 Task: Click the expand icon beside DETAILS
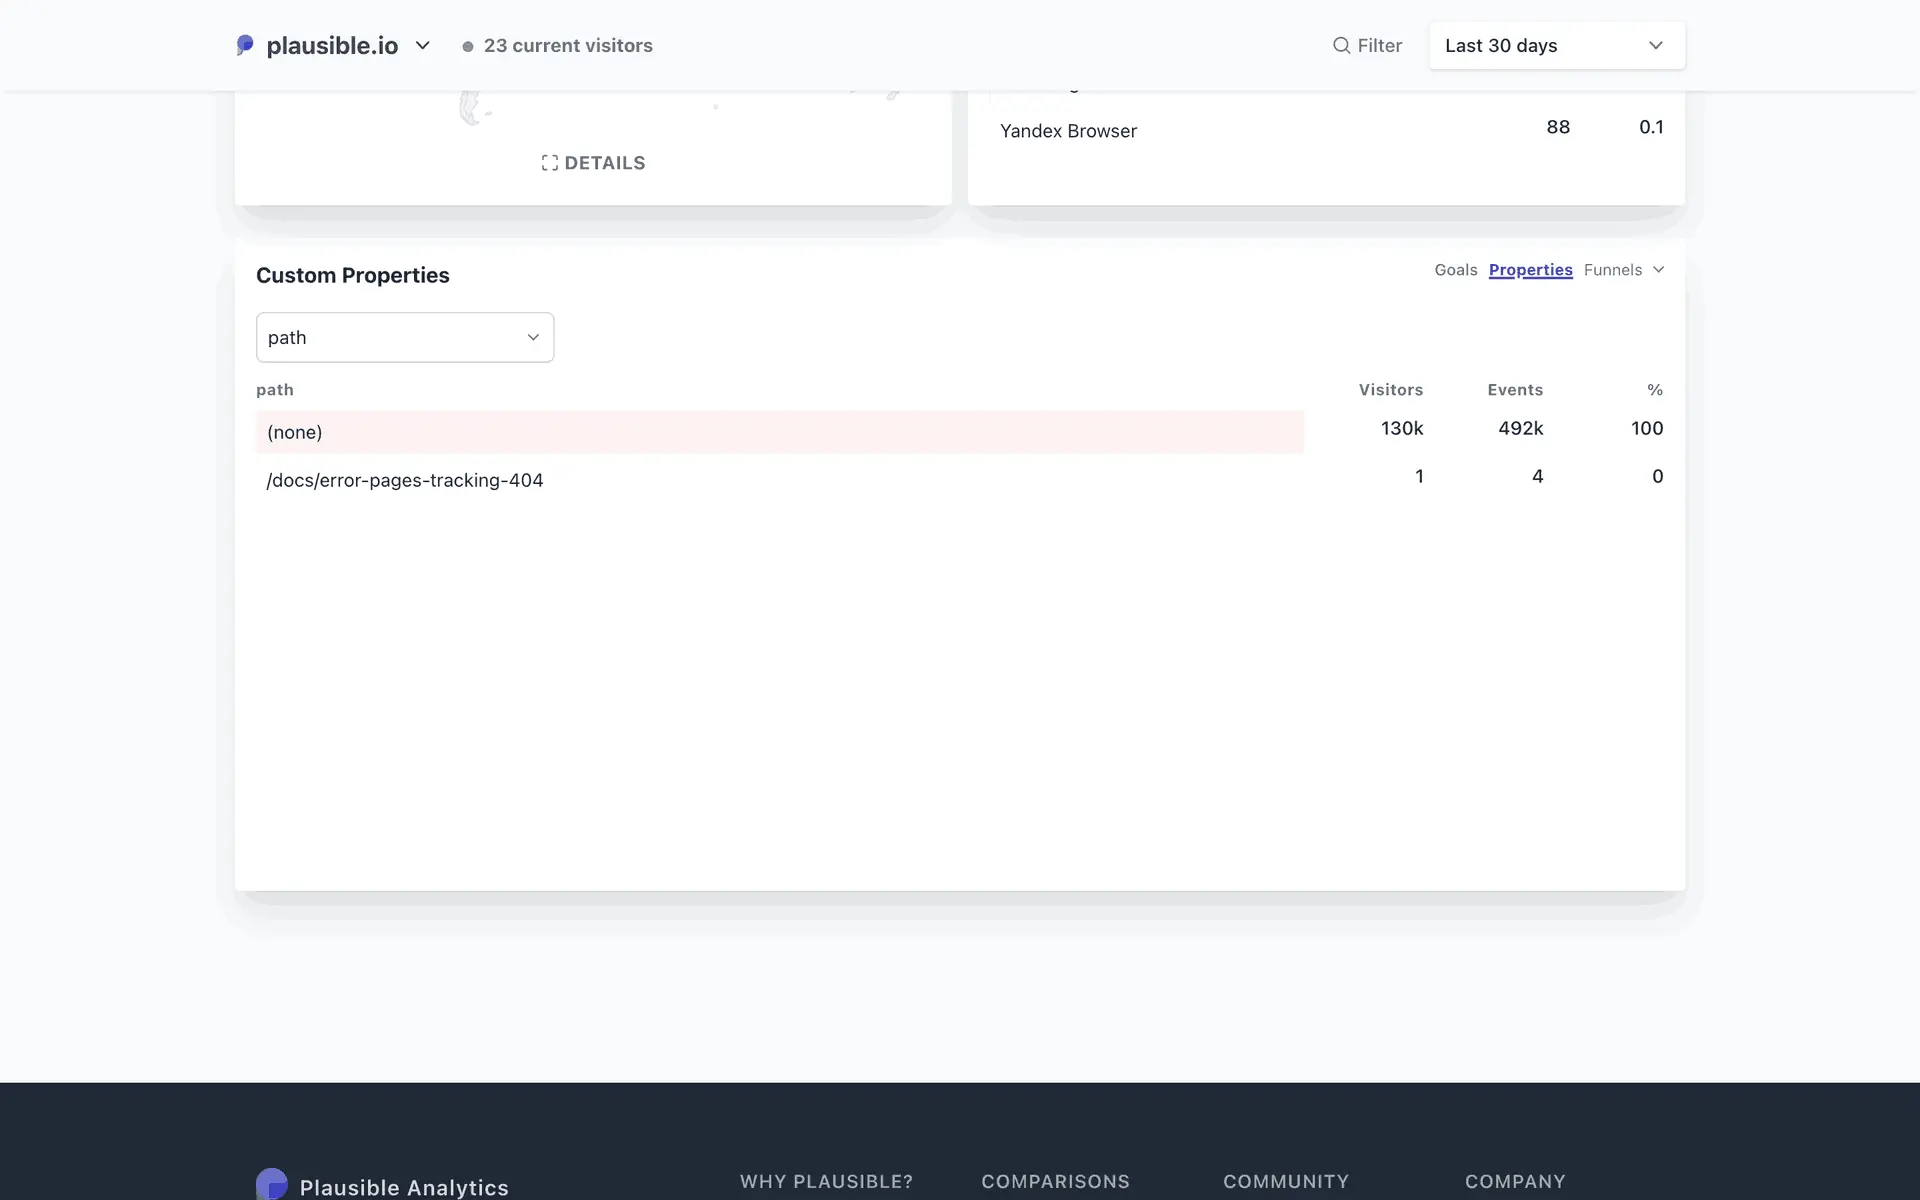coord(549,163)
